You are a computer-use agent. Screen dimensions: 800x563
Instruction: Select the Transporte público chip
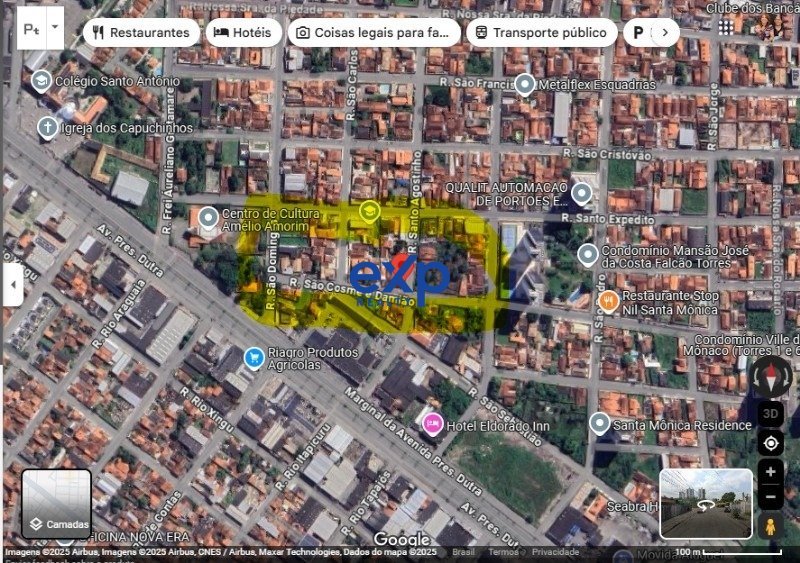540,32
